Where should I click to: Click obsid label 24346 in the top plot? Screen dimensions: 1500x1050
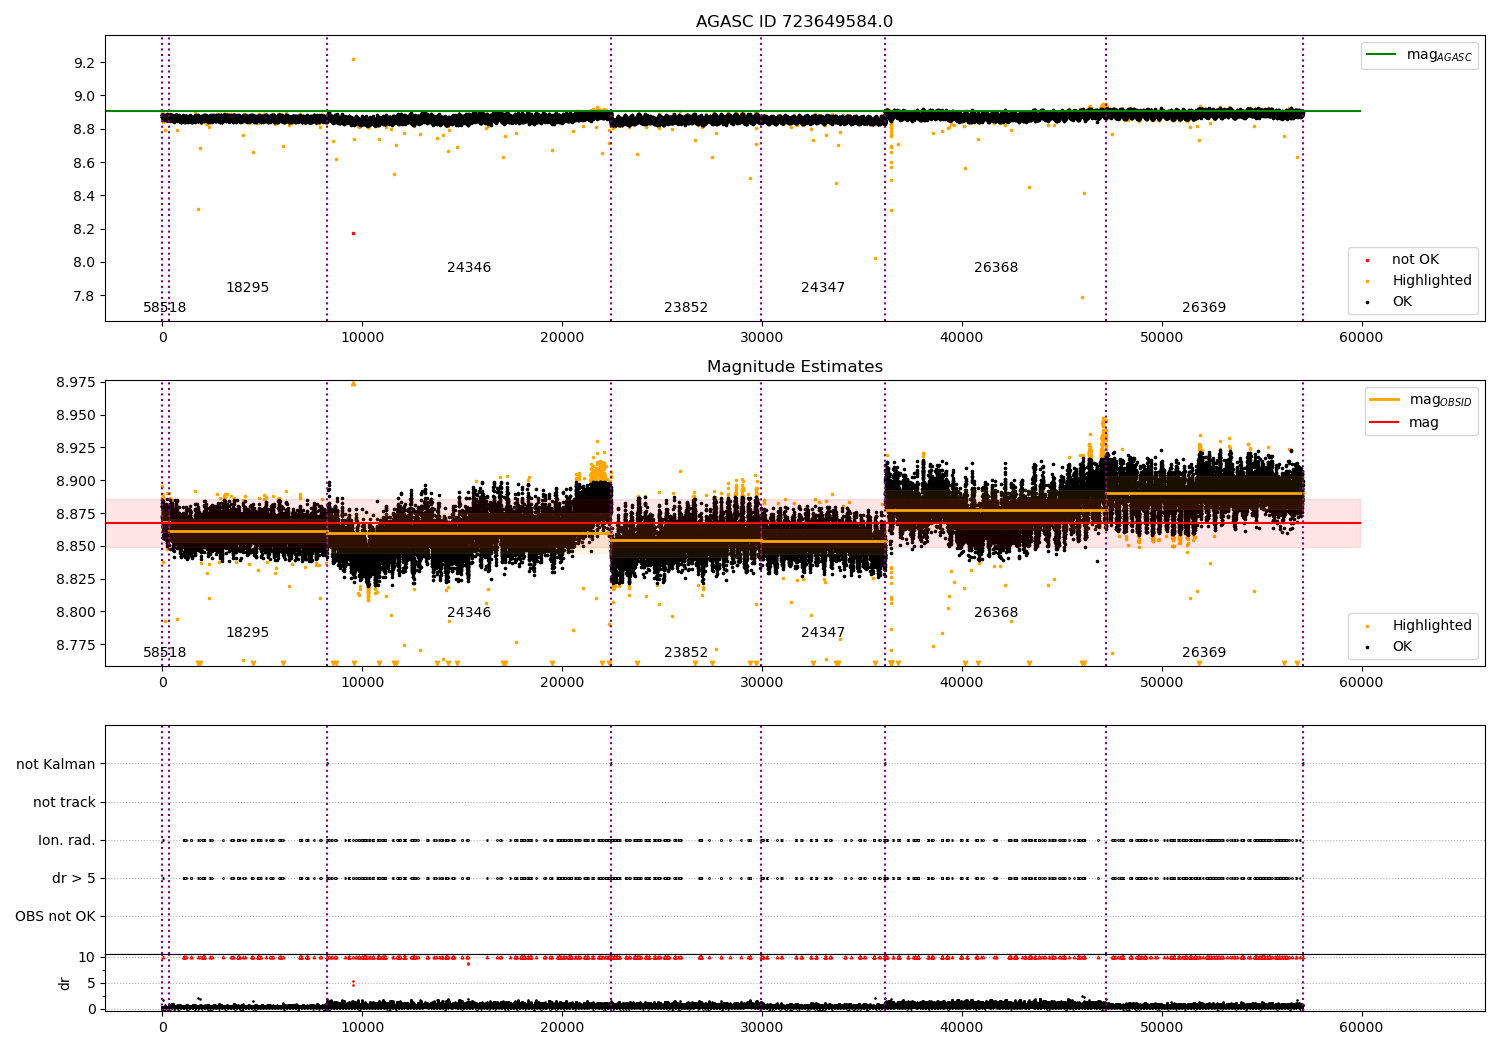click(469, 268)
